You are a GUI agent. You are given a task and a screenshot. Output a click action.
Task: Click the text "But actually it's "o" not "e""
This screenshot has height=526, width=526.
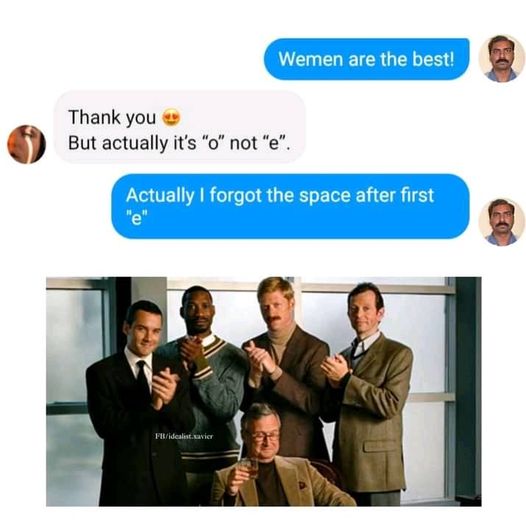point(178,143)
